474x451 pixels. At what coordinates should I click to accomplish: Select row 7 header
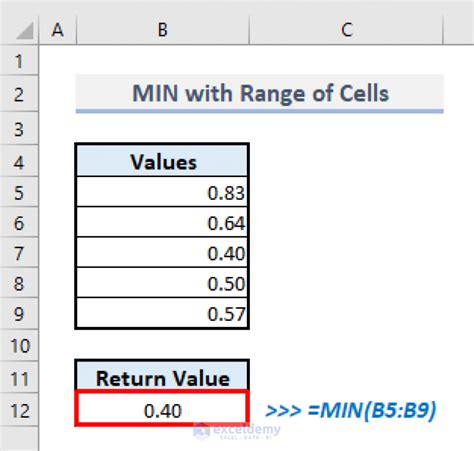click(x=19, y=253)
